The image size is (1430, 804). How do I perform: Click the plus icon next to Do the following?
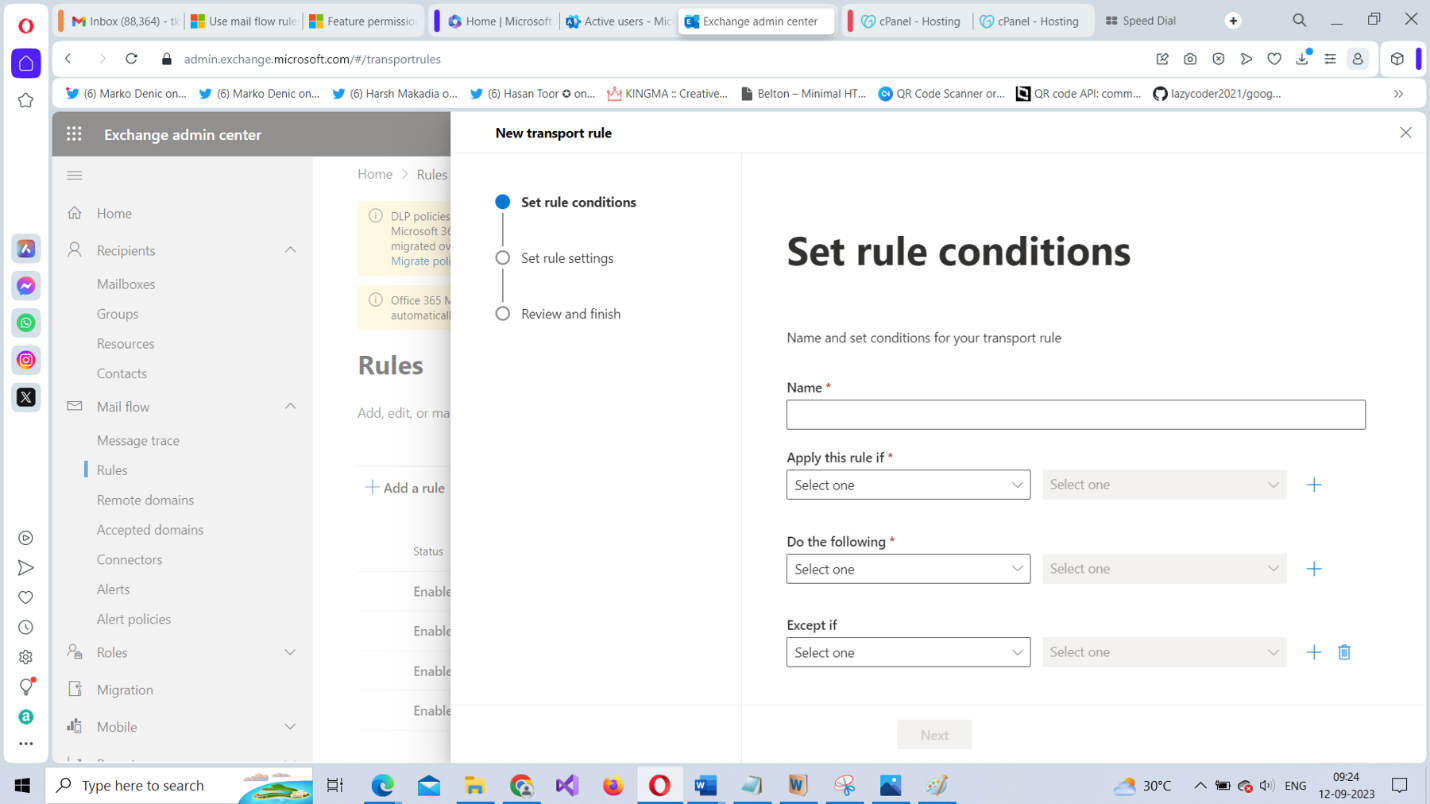click(1314, 569)
